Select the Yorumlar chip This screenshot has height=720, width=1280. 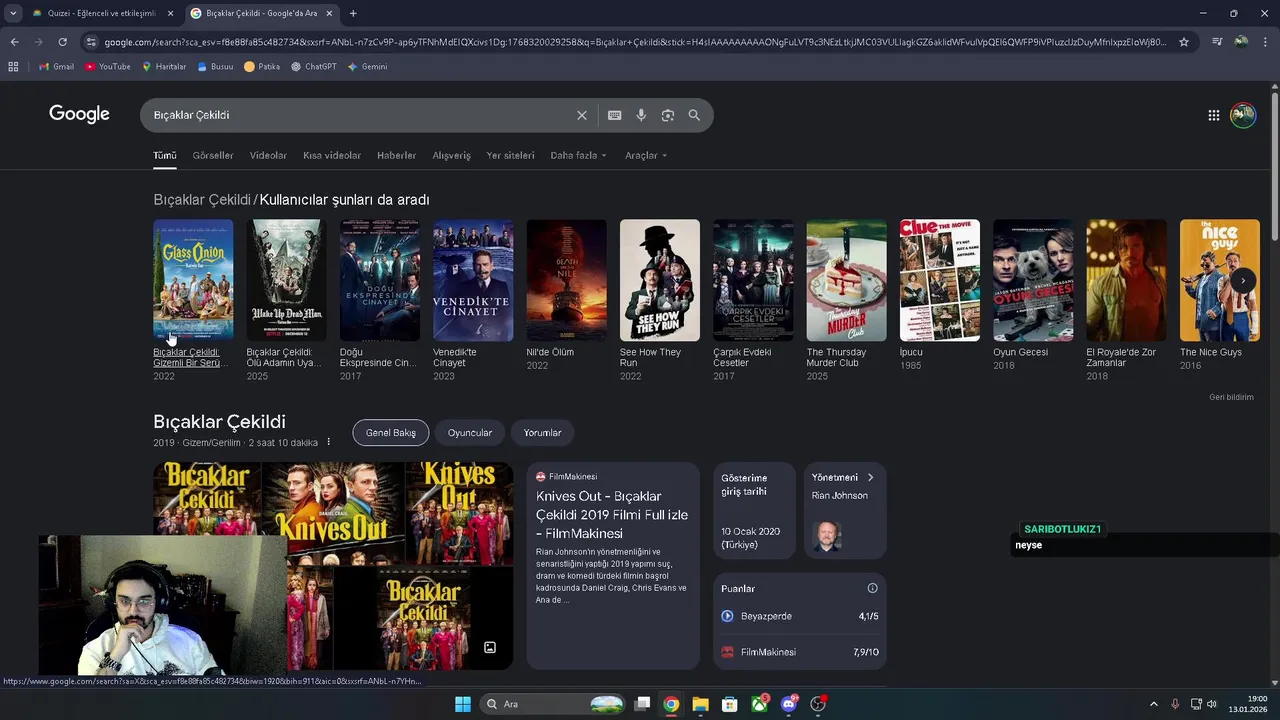click(542, 433)
